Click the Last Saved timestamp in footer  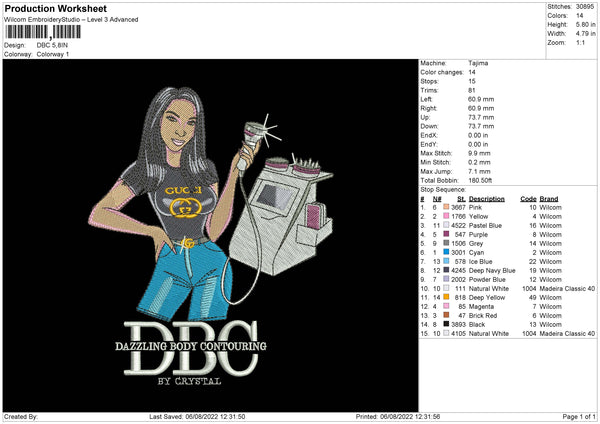[197, 416]
